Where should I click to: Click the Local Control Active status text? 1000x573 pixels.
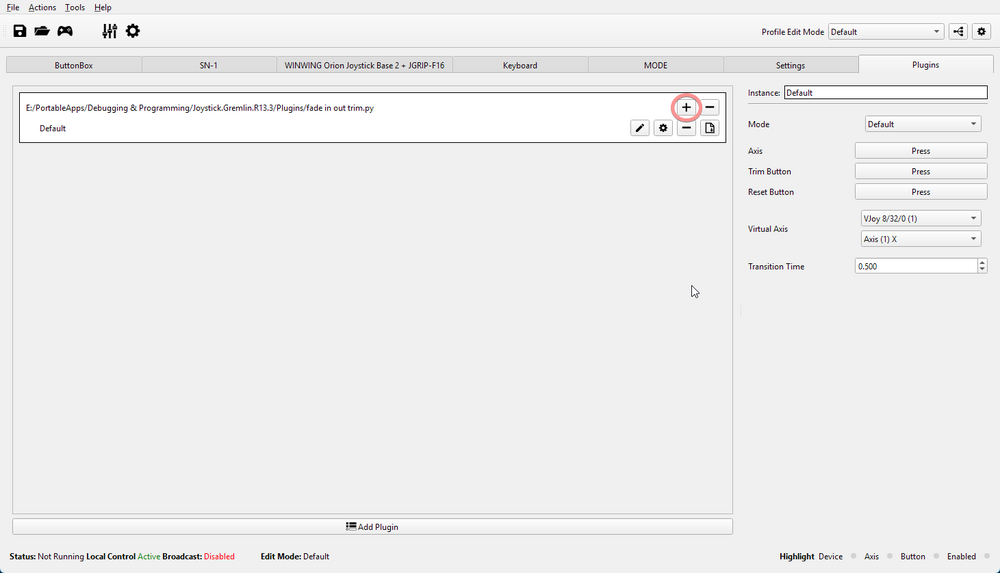click(123, 556)
